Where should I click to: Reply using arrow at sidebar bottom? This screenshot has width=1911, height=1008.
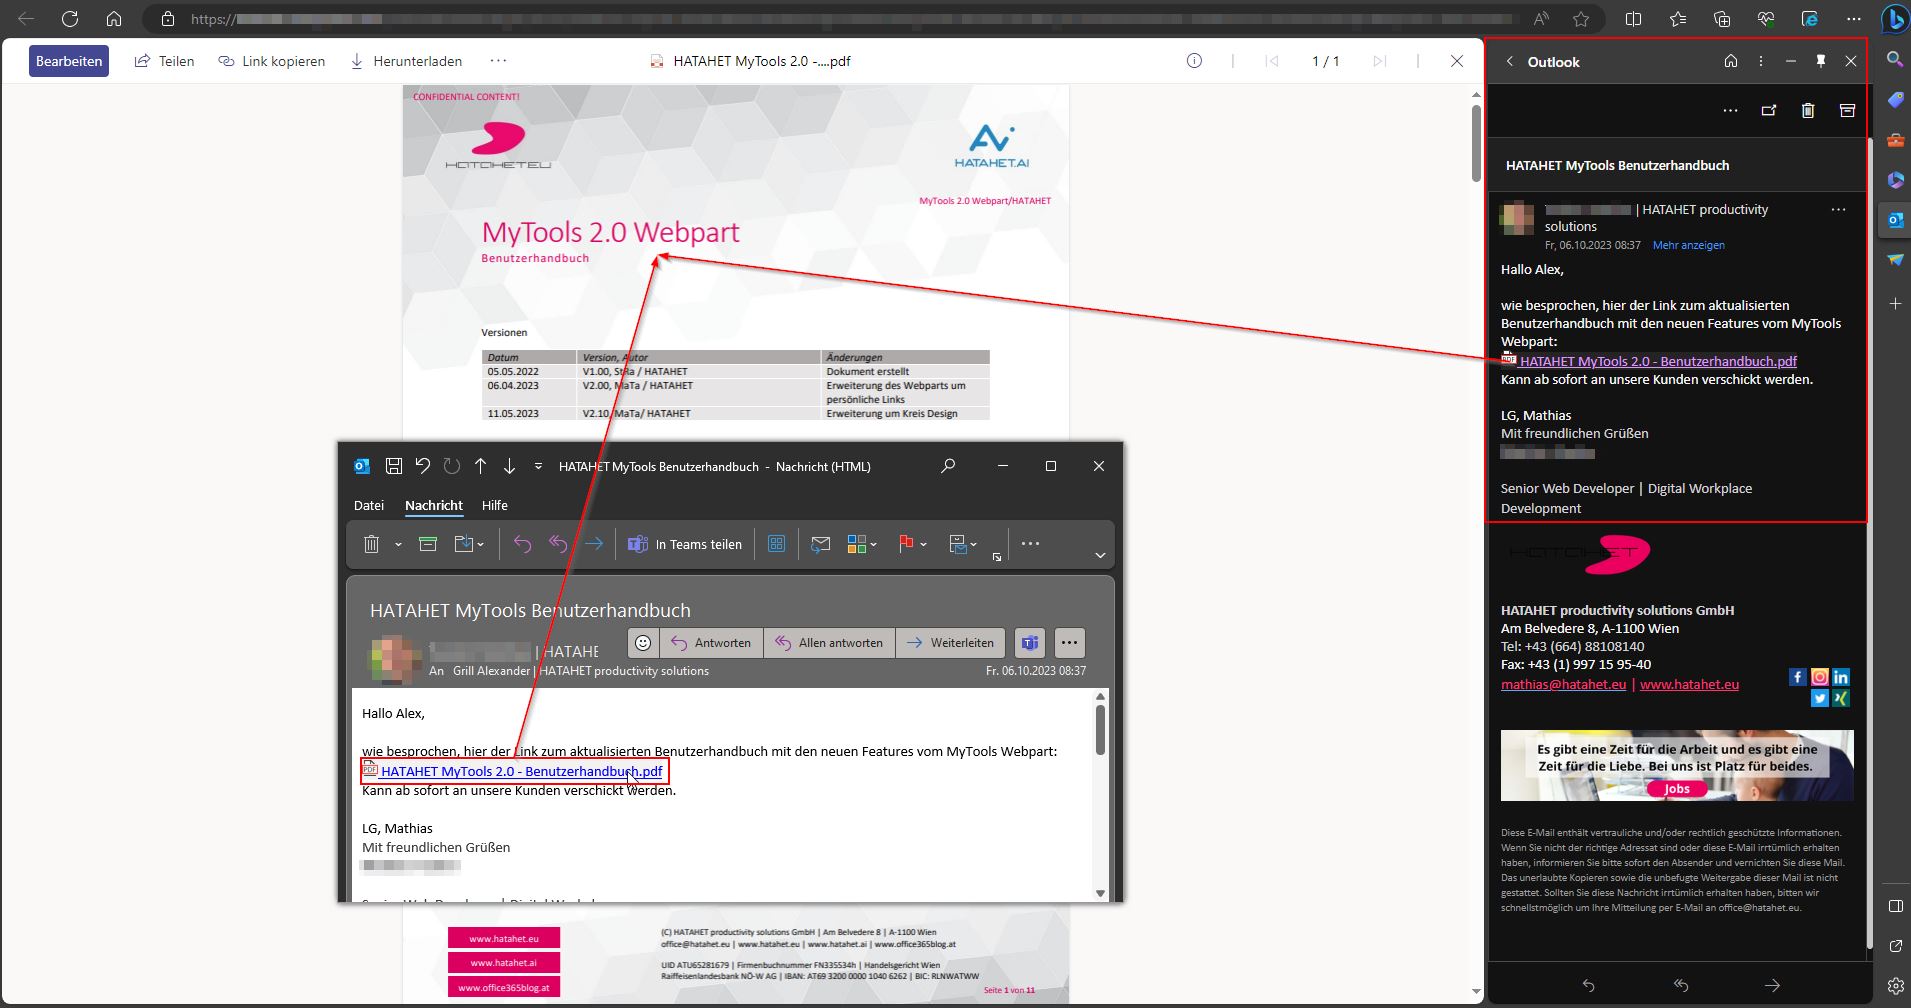(1588, 986)
